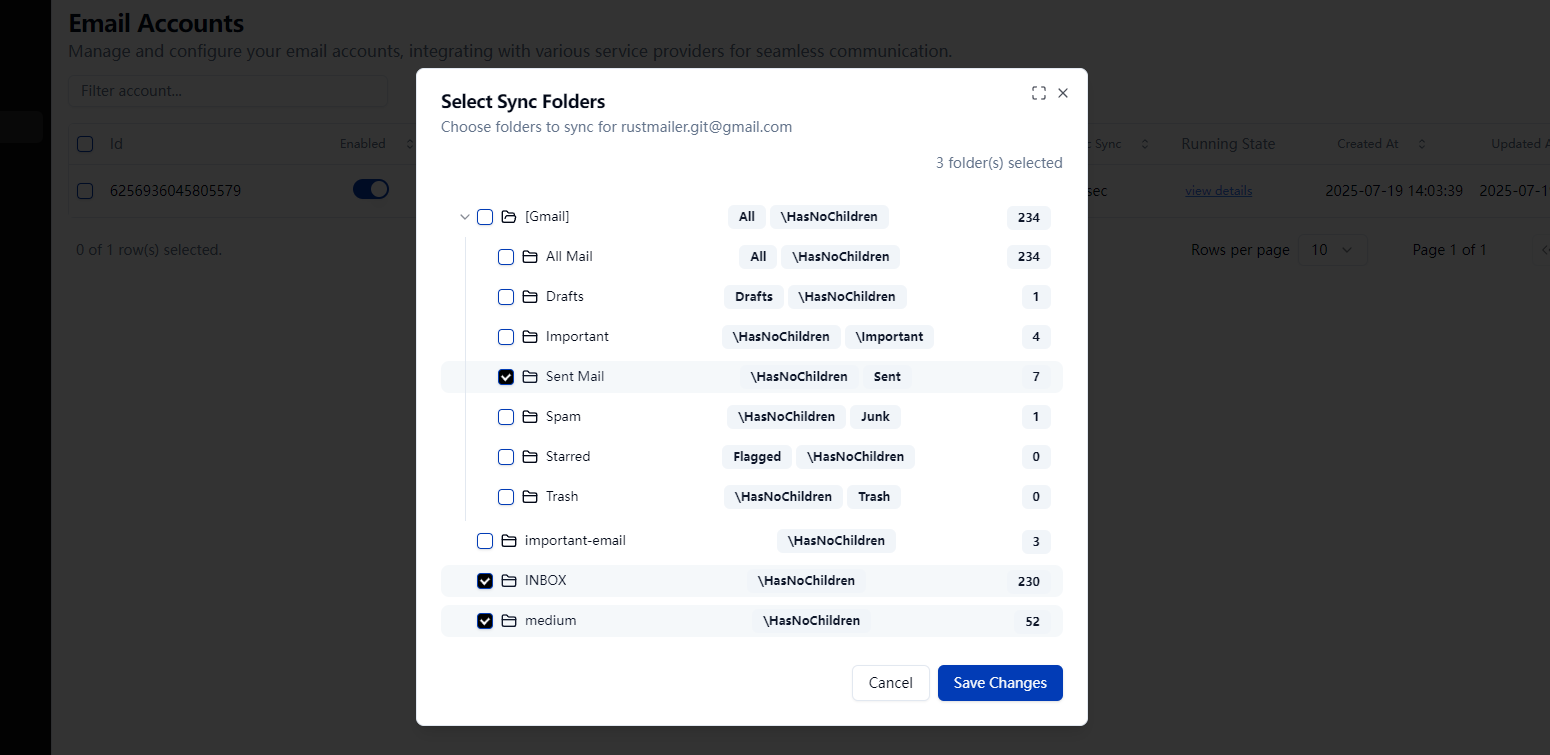Open the view details link
This screenshot has height=755, width=1550.
coord(1219,191)
